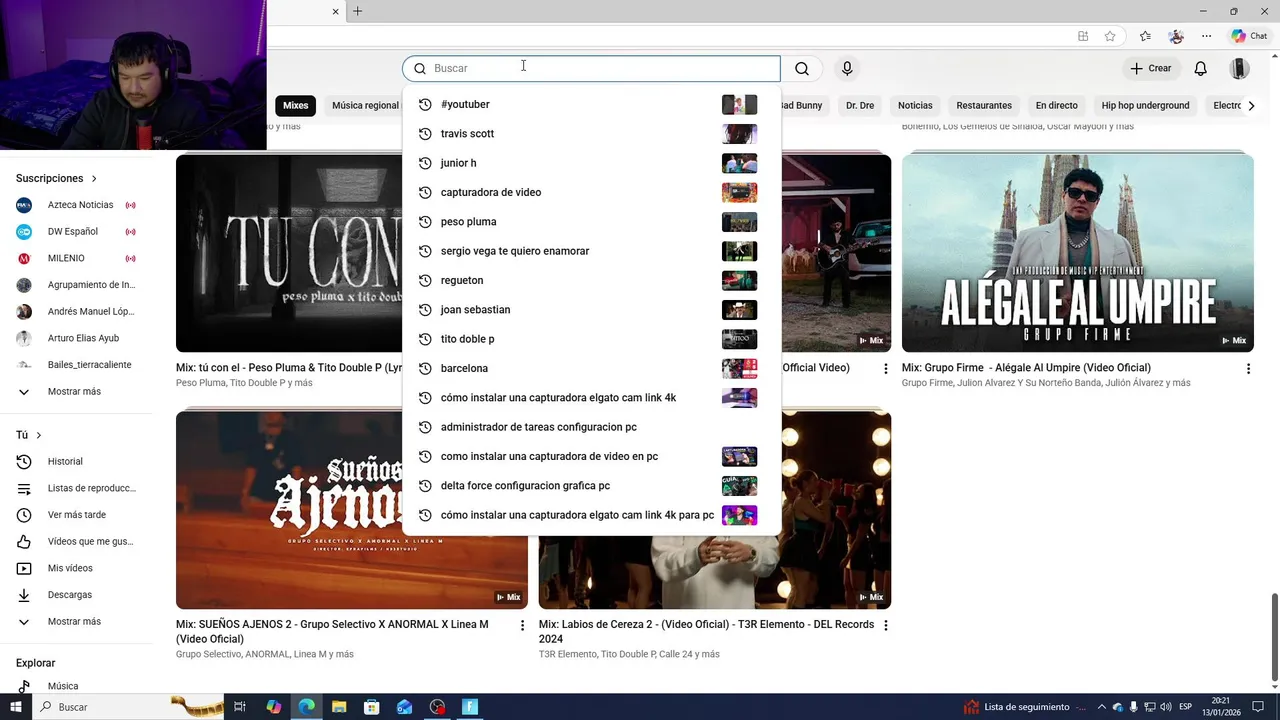Show more chips with right arrow
The width and height of the screenshot is (1280, 720).
tap(1251, 105)
